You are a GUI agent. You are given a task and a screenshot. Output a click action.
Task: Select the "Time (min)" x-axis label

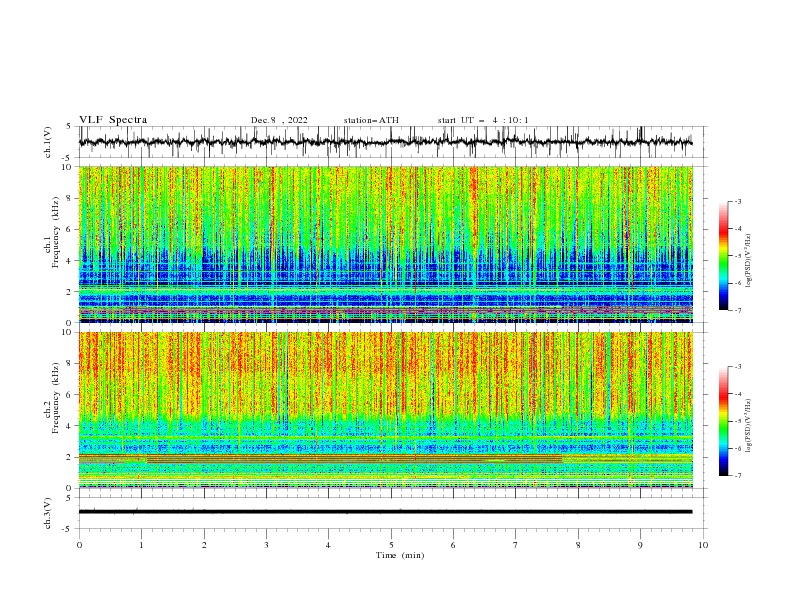click(400, 555)
